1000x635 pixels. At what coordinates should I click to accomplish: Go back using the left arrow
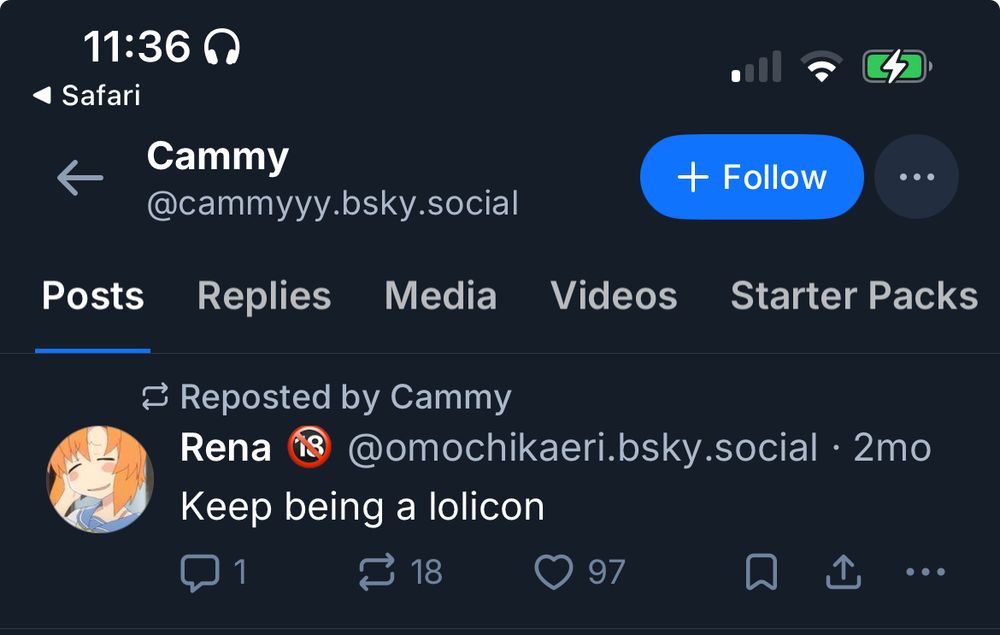[80, 178]
